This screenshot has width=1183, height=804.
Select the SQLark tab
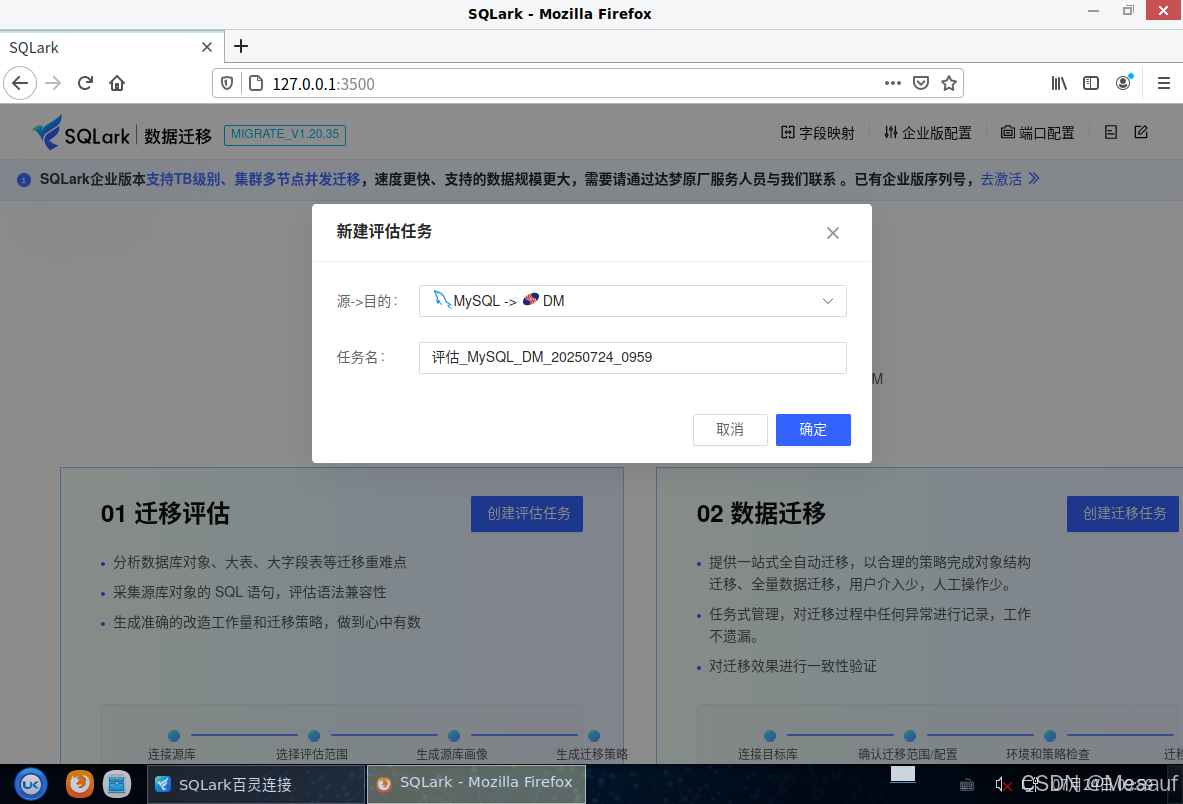(x=112, y=48)
